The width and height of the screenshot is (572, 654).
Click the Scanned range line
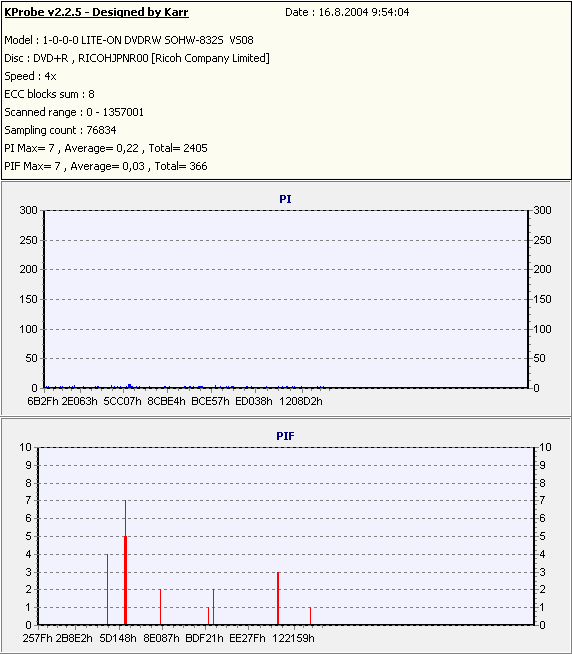pyautogui.click(x=74, y=112)
